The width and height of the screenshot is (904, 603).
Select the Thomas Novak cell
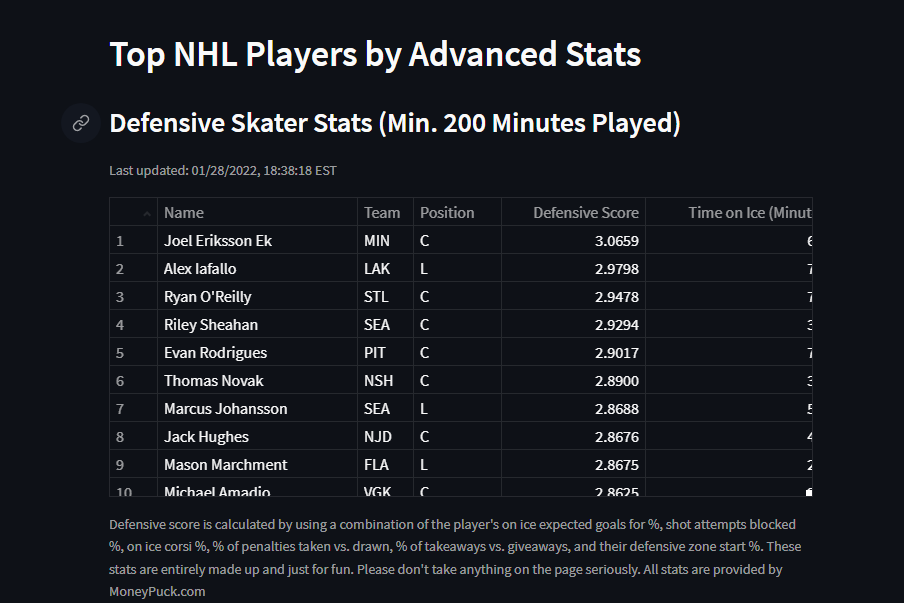pyautogui.click(x=213, y=381)
